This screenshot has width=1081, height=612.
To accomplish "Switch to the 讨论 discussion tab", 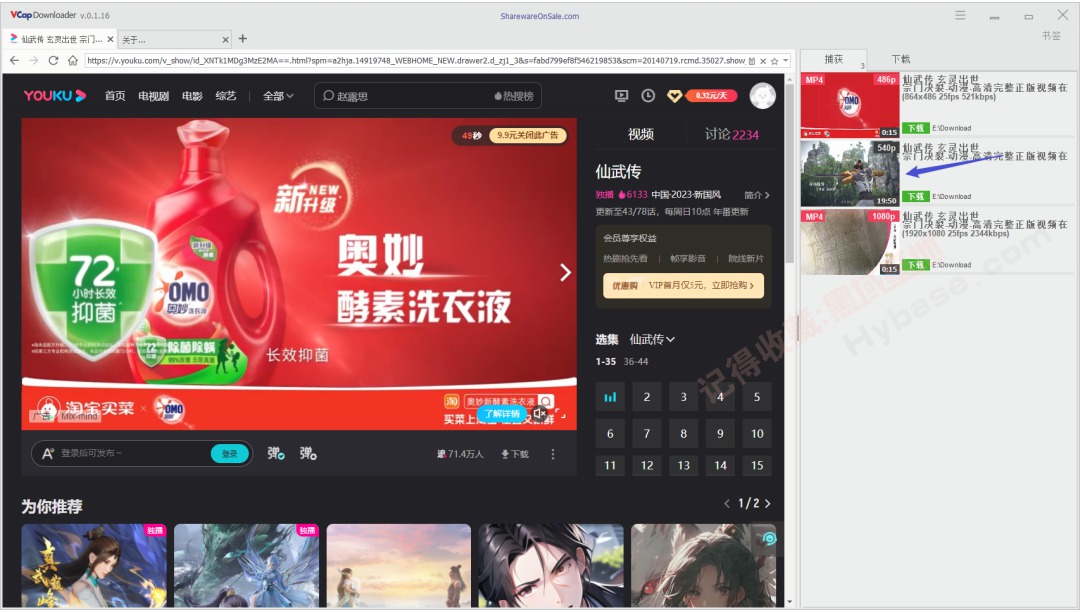I will [731, 134].
